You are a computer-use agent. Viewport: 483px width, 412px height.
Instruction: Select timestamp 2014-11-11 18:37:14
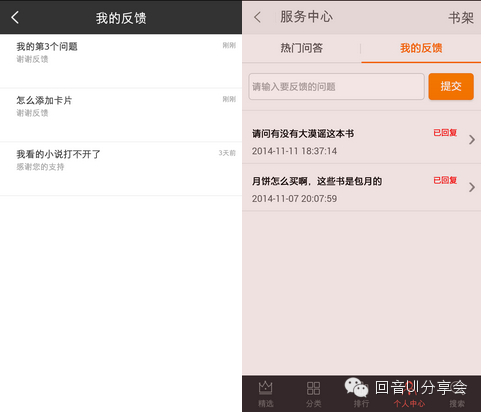coord(294,151)
